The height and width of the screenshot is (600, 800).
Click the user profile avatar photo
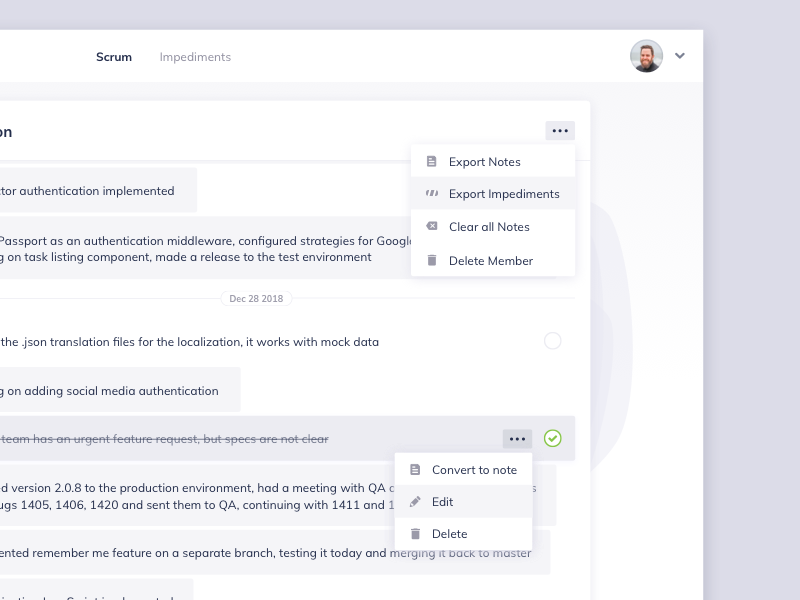[x=647, y=56]
